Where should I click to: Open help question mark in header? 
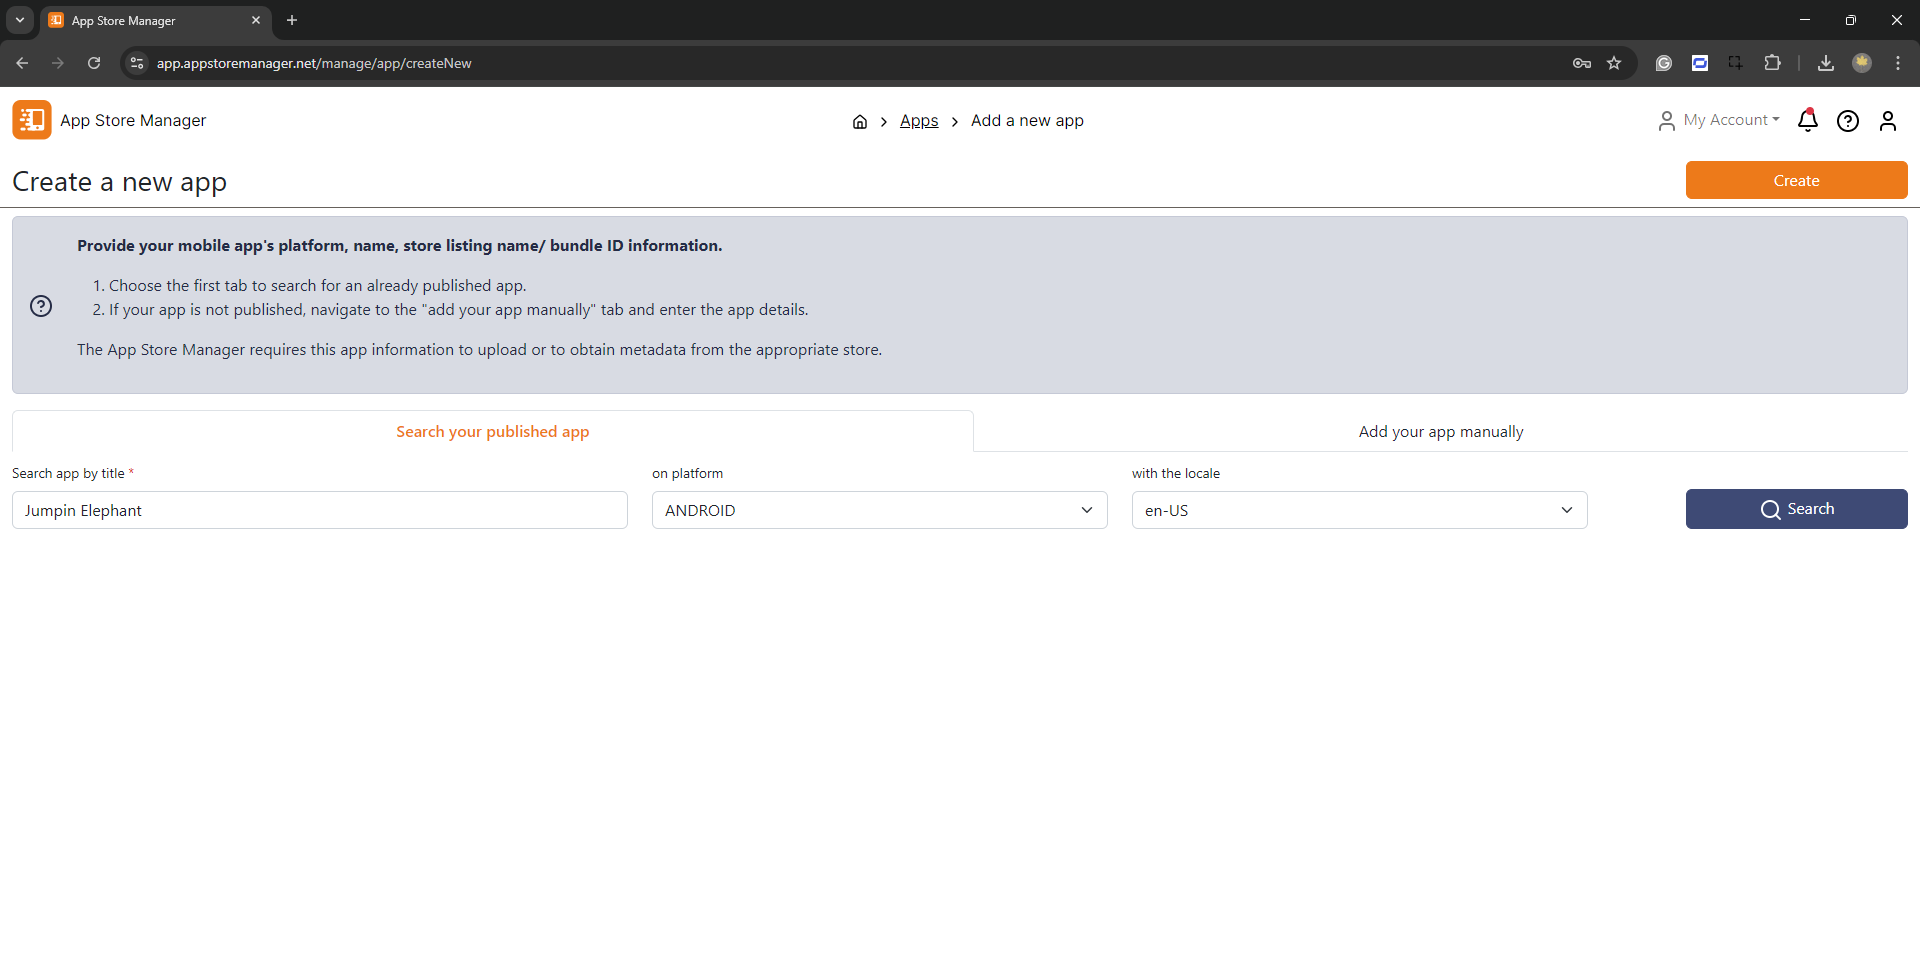[x=1847, y=121]
